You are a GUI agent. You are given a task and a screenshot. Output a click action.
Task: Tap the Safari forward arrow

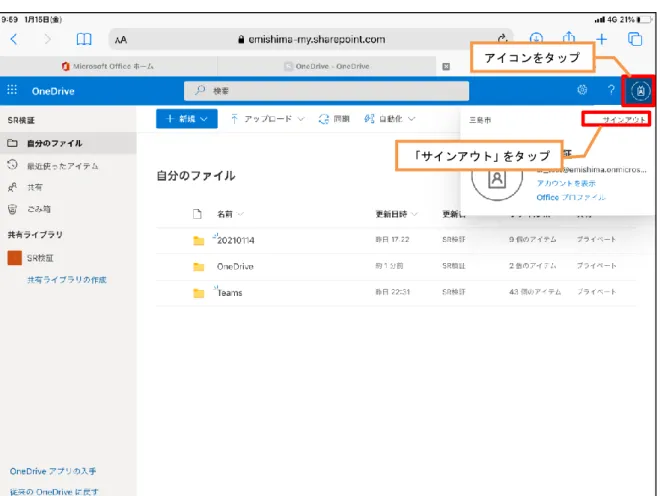48,40
